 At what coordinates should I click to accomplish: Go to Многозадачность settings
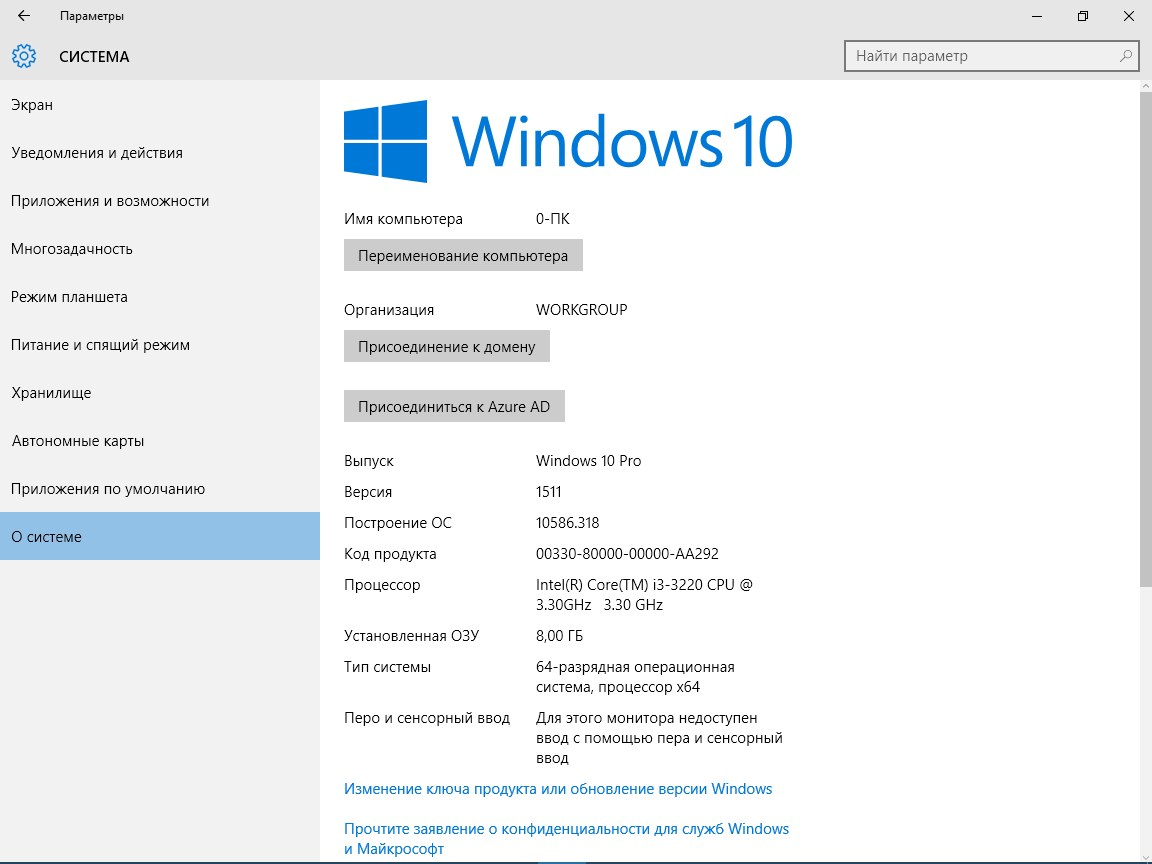pos(72,249)
